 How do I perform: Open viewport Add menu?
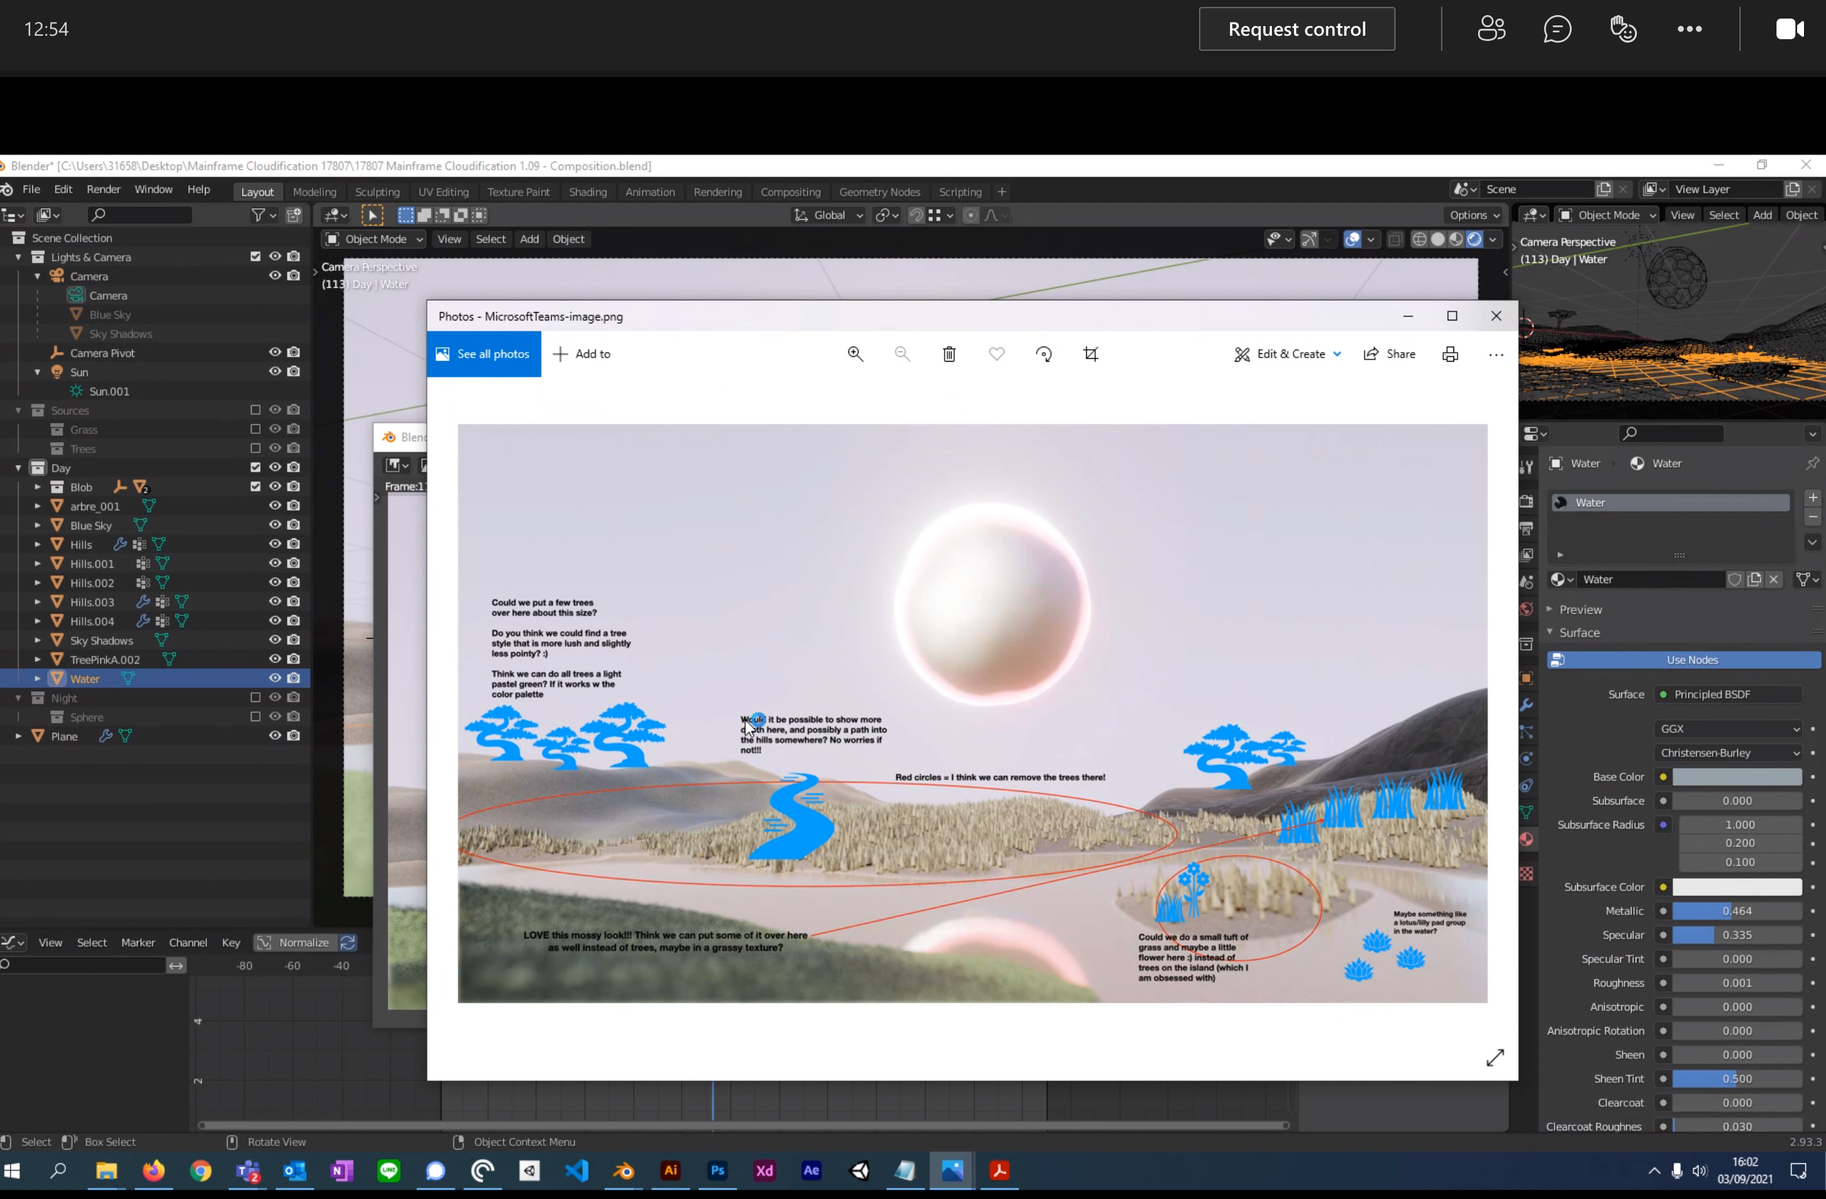[529, 239]
